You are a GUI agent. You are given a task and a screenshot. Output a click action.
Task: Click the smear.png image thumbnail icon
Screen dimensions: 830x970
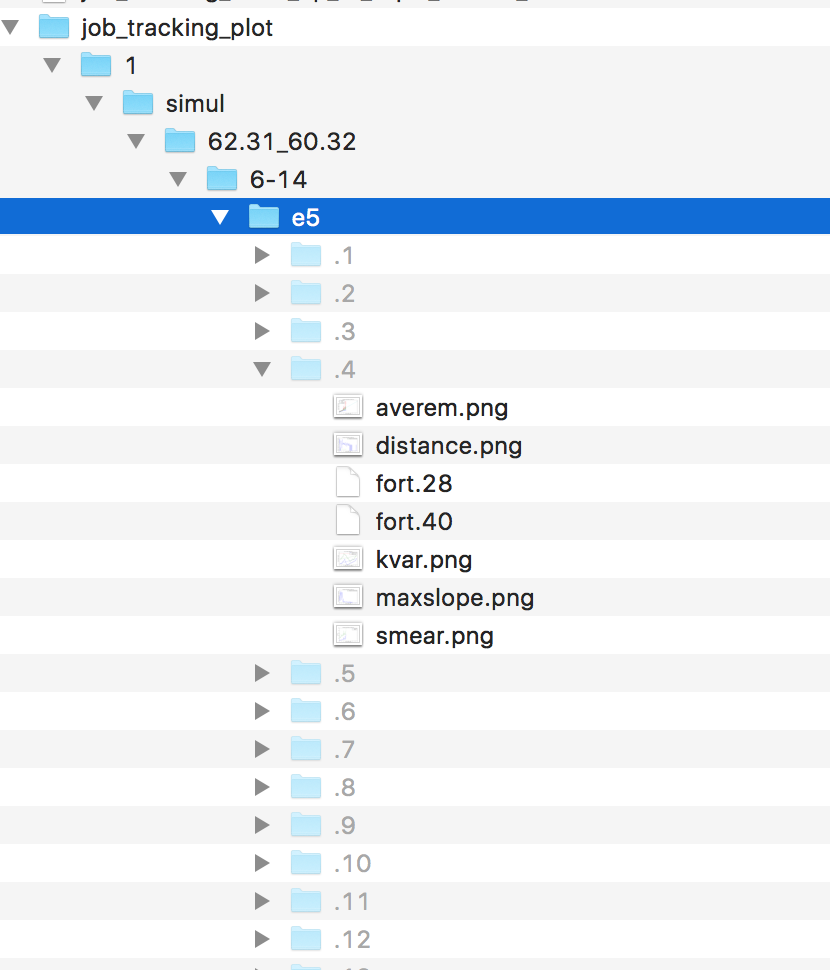pos(348,635)
